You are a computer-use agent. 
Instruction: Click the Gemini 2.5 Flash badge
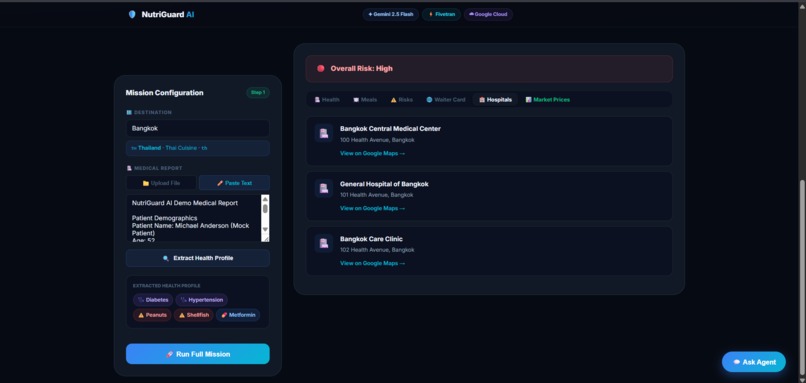tap(391, 14)
